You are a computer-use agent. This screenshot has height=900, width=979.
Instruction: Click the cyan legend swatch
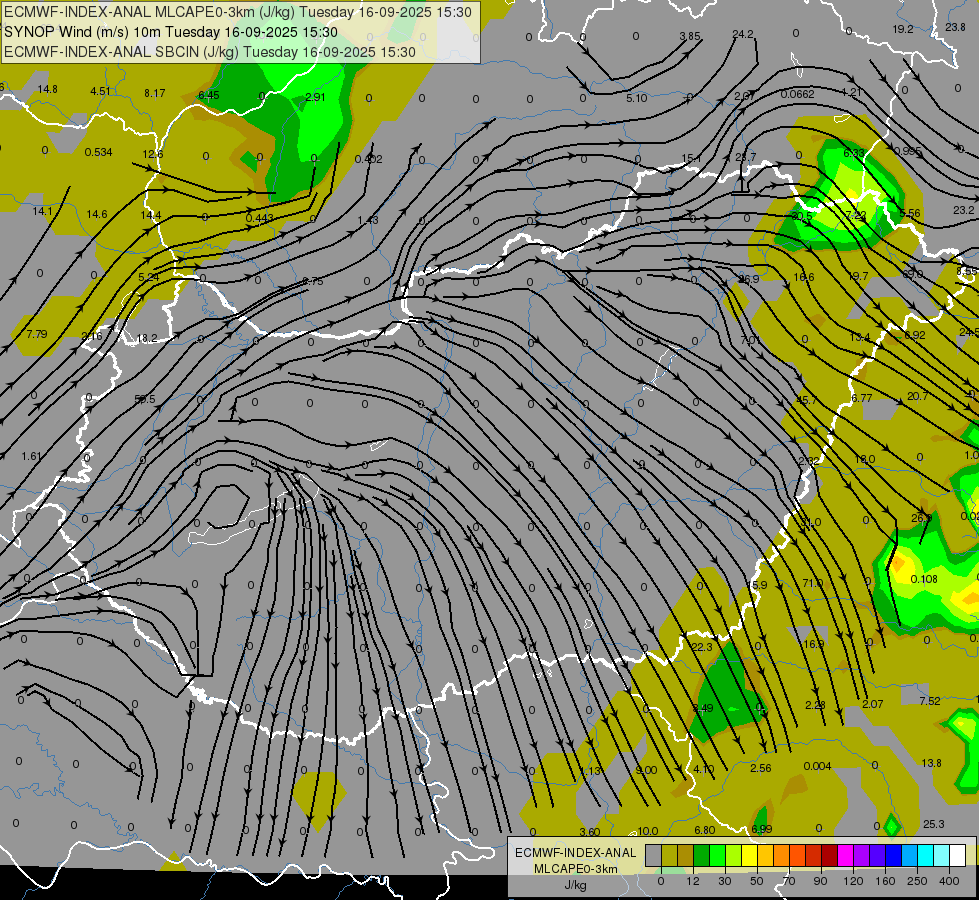pyautogui.click(x=927, y=855)
